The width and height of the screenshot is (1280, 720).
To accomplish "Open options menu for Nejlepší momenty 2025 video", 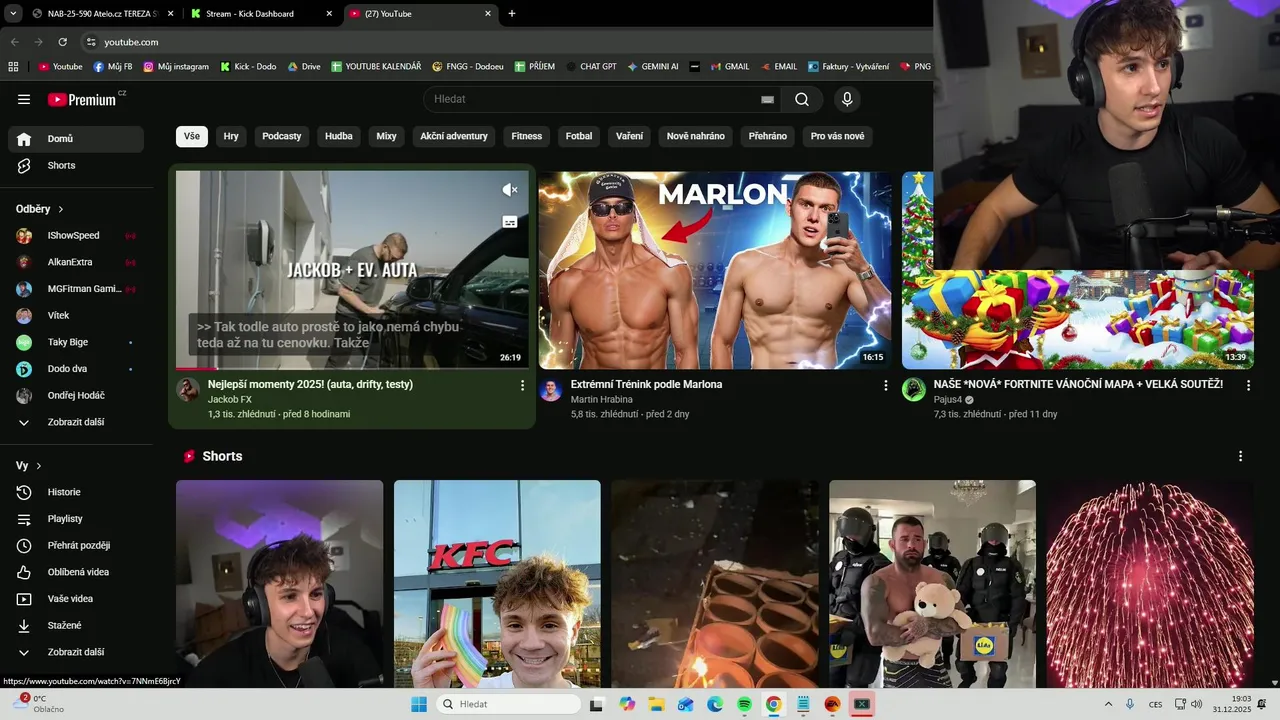I will pyautogui.click(x=522, y=385).
